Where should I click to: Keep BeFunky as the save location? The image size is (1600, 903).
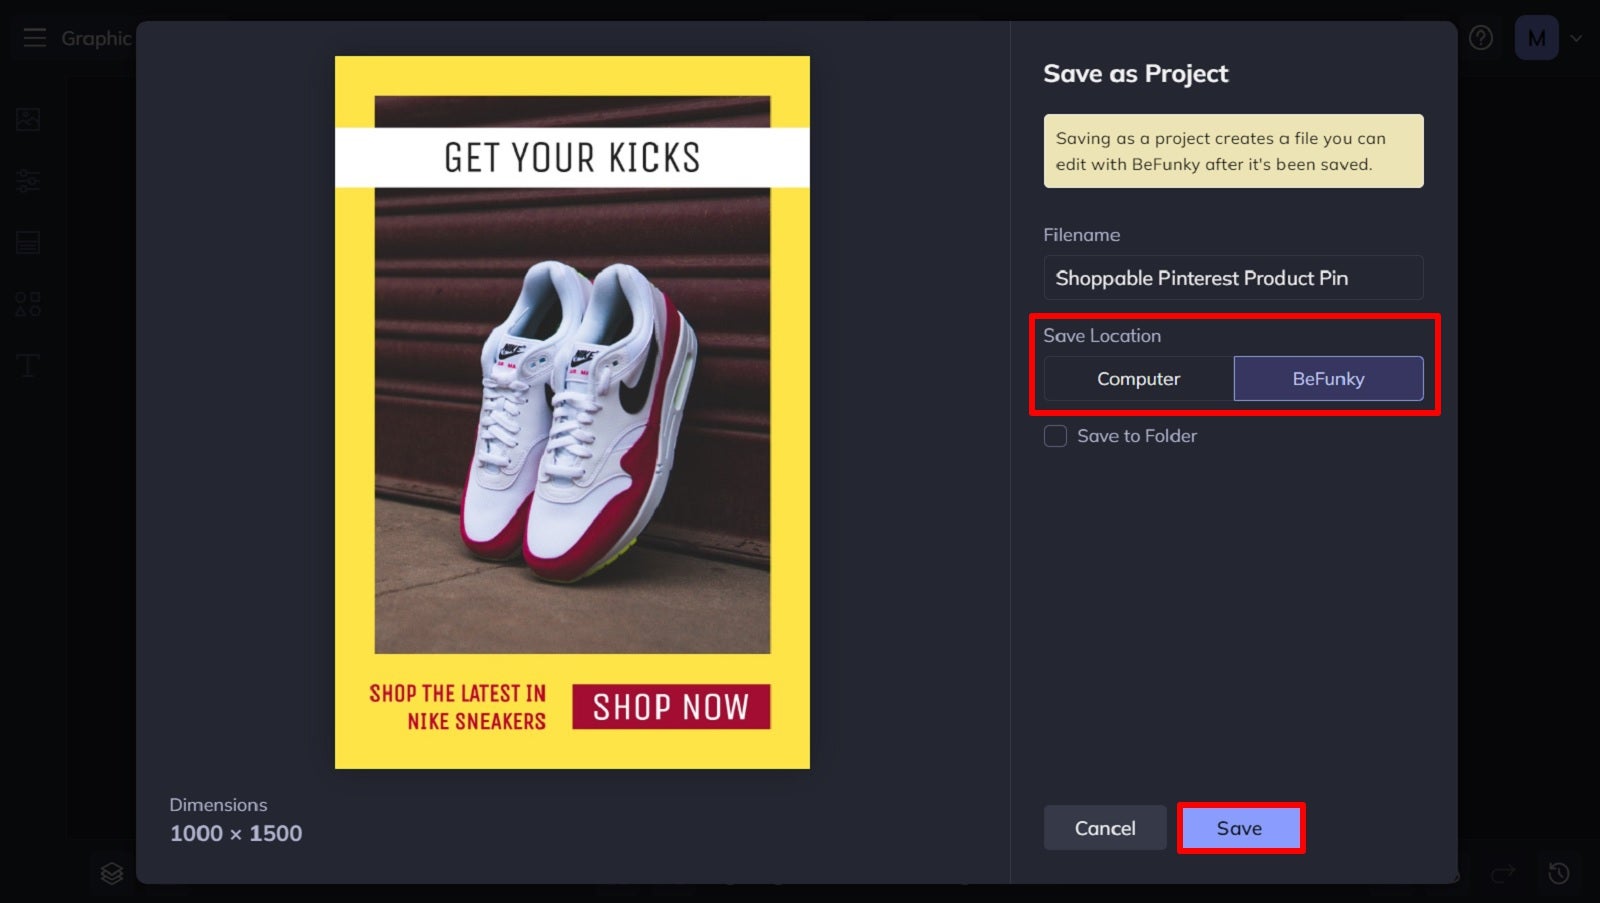1329,379
